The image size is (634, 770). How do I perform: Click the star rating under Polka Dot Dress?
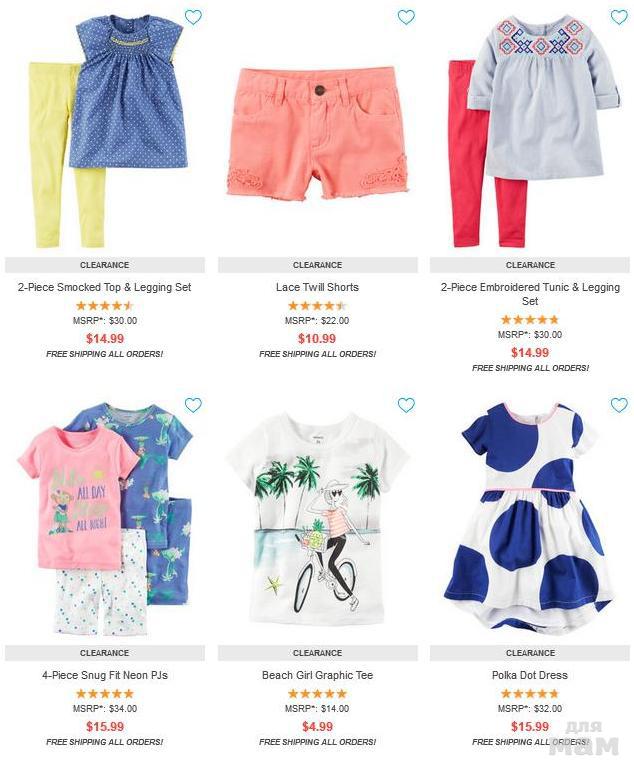(x=530, y=694)
